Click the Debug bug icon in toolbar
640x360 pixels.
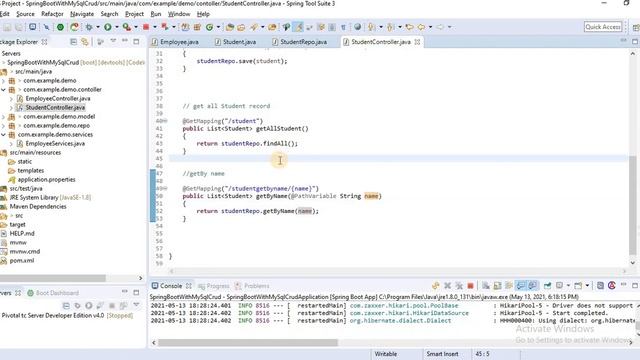(x=89, y=27)
